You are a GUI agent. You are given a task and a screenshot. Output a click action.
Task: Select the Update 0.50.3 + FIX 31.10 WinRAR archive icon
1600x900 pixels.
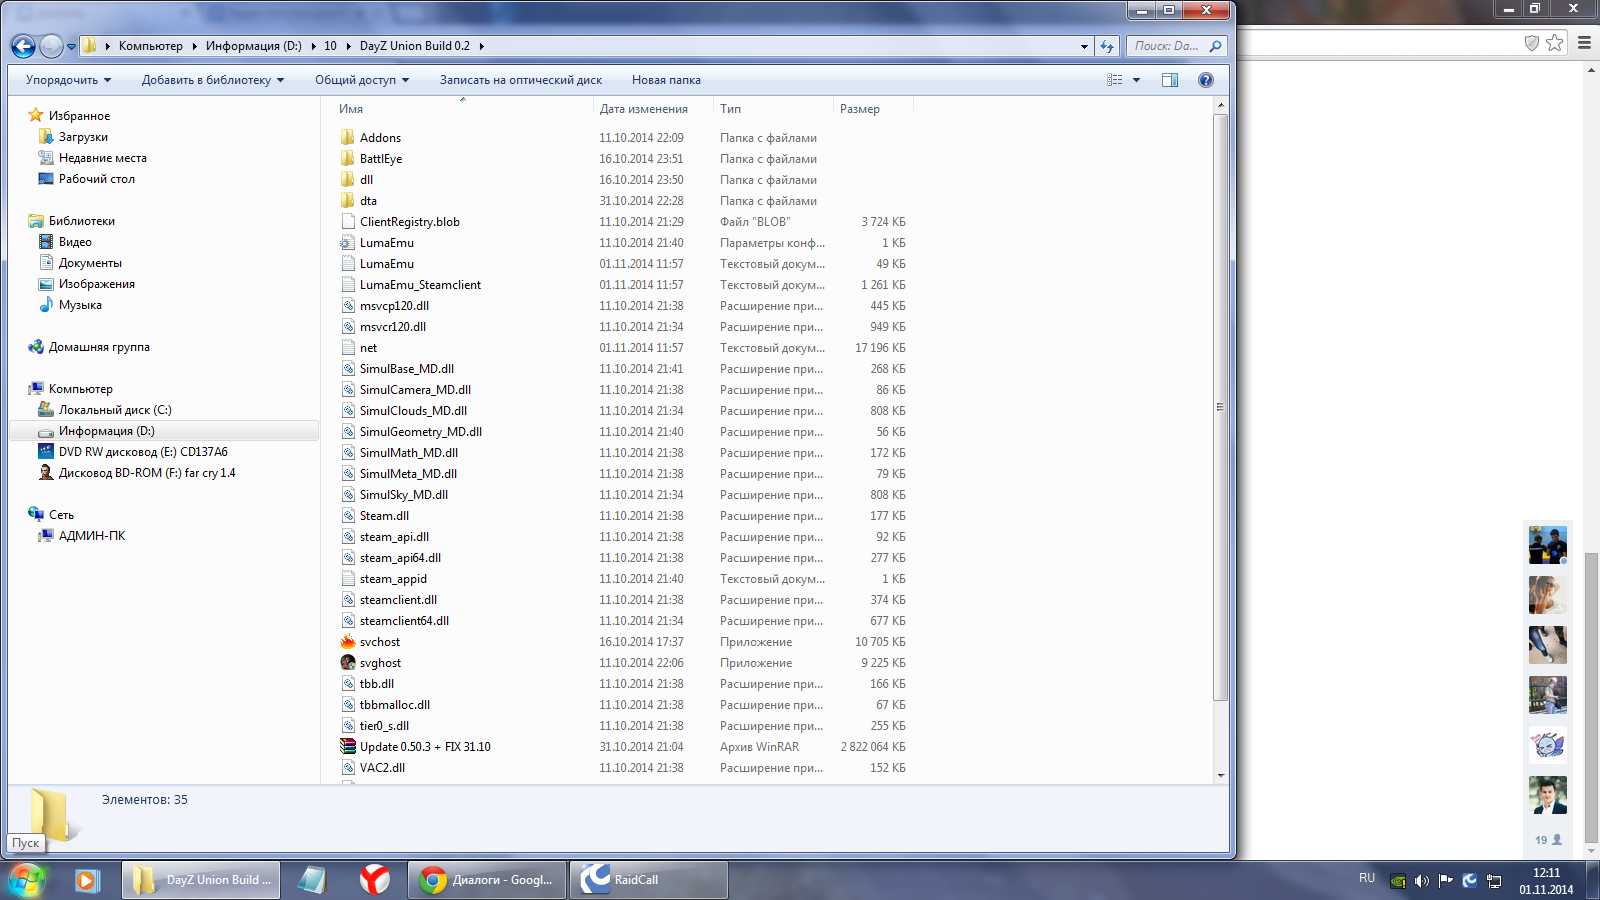(348, 747)
